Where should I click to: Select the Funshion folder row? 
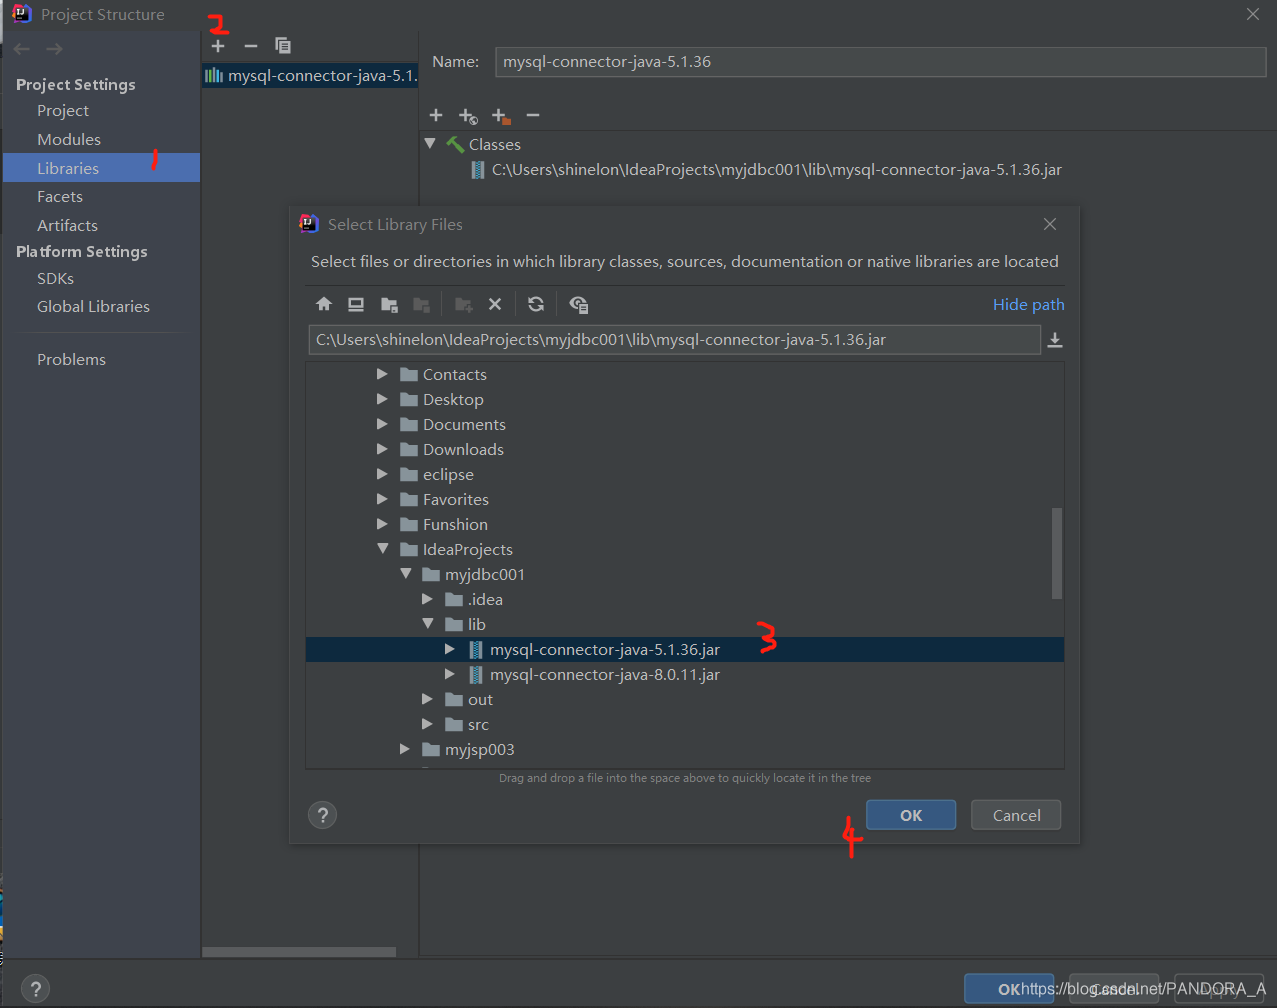point(685,524)
